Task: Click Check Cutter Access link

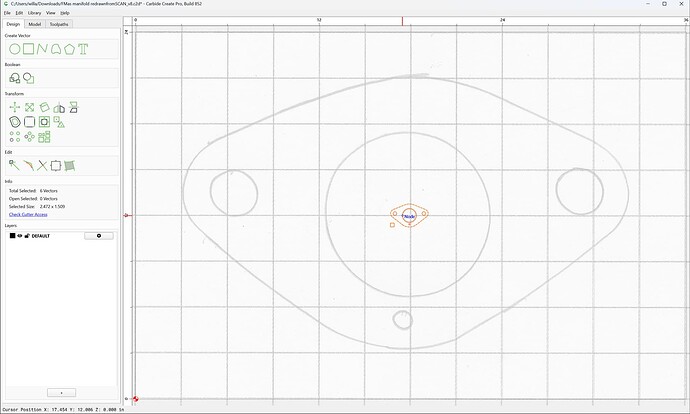Action: pos(28,214)
